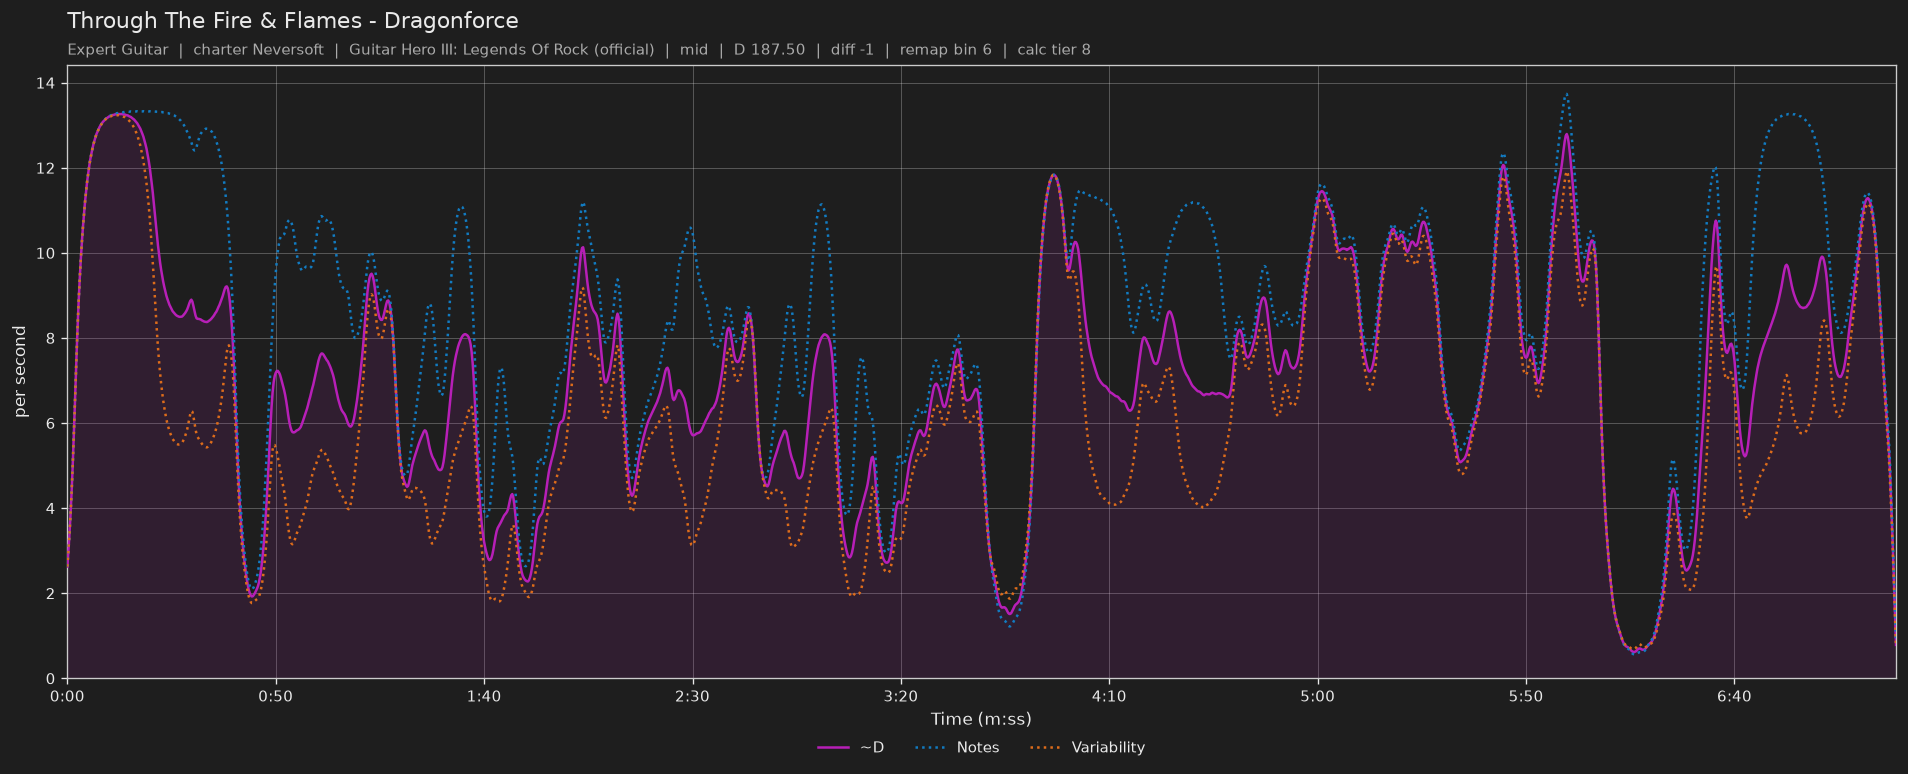Click the "D 187.50" difficulty value
Screen dimensions: 1908x774
(x=769, y=50)
